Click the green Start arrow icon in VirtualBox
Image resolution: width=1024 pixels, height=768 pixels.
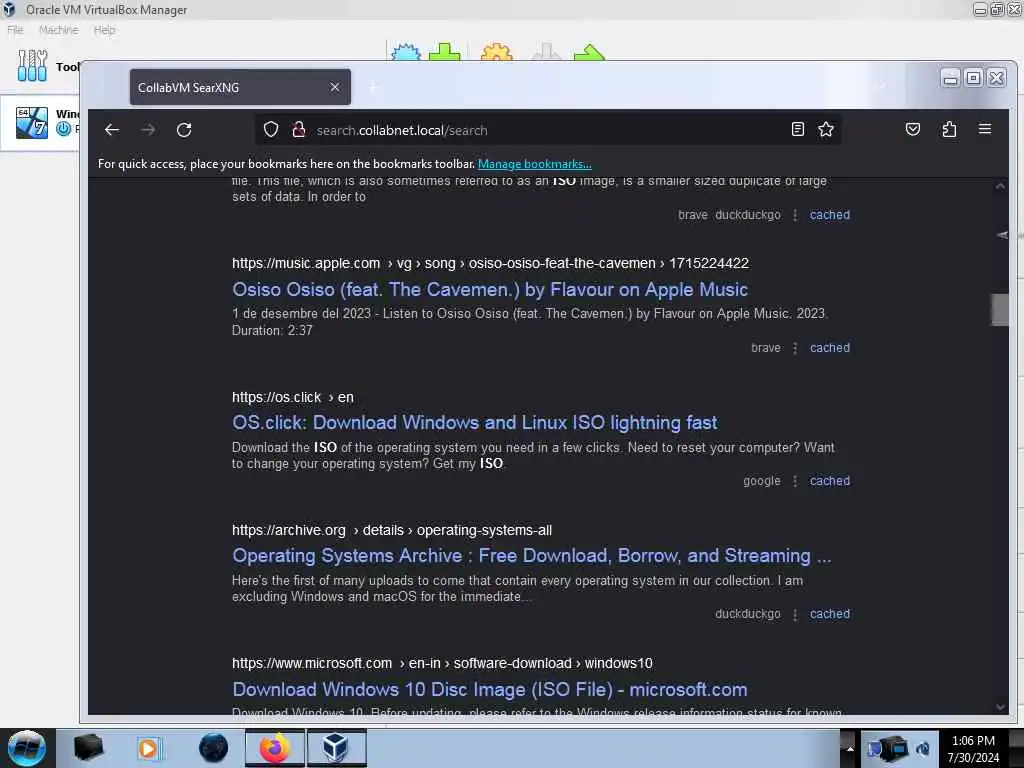coord(589,52)
